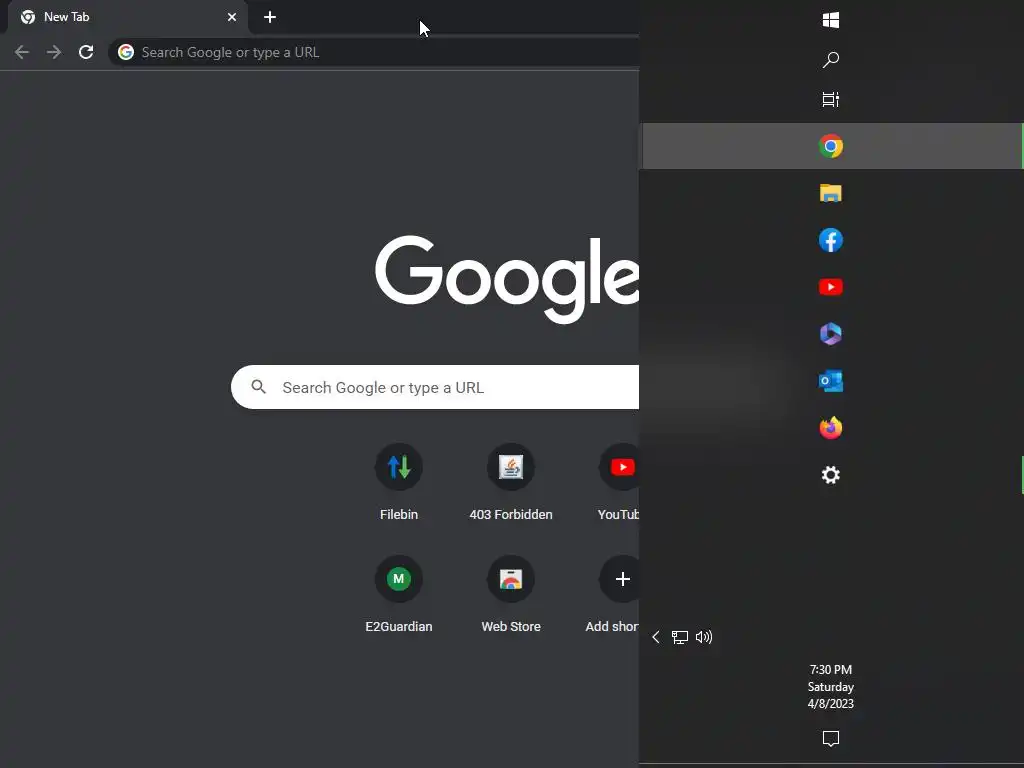Close the New Tab tab
1024x768 pixels.
pos(232,17)
